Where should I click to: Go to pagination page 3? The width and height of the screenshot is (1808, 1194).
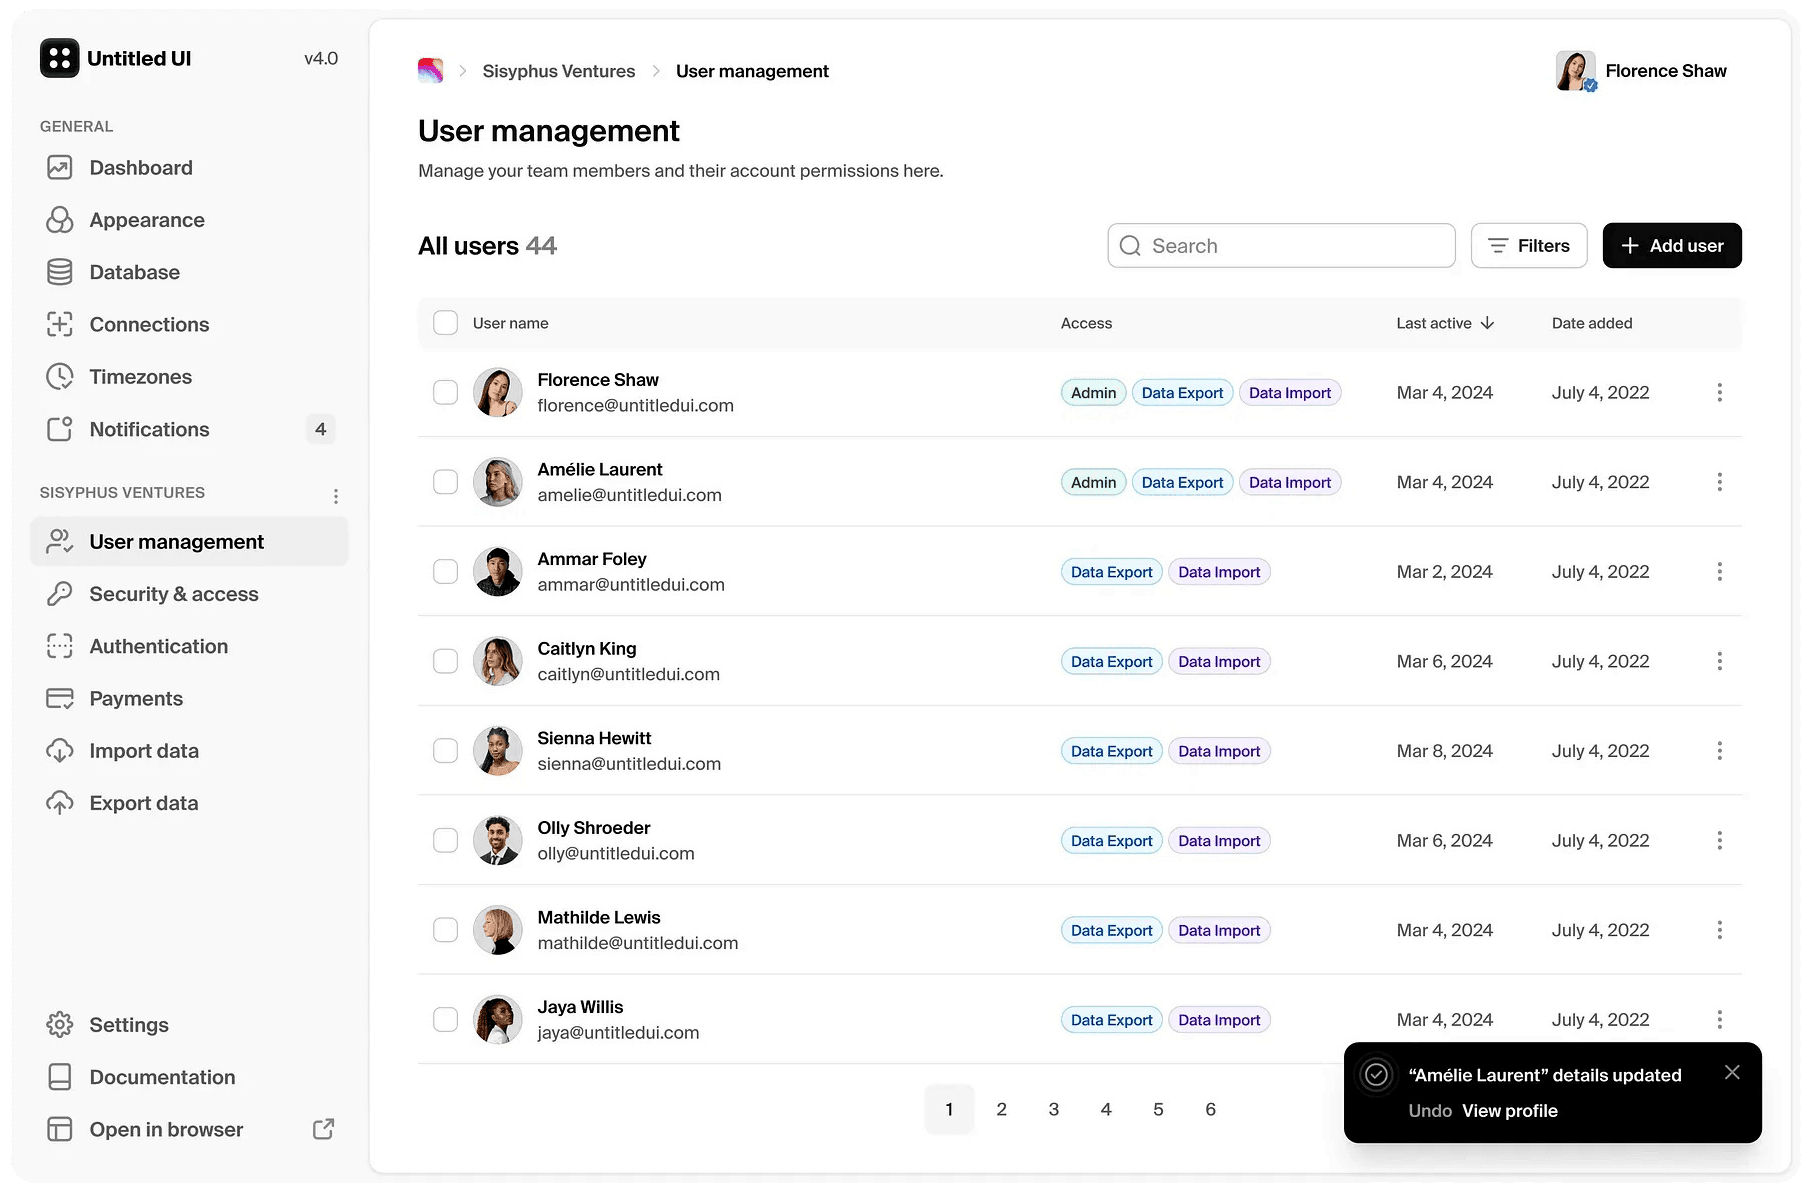pyautogui.click(x=1053, y=1109)
